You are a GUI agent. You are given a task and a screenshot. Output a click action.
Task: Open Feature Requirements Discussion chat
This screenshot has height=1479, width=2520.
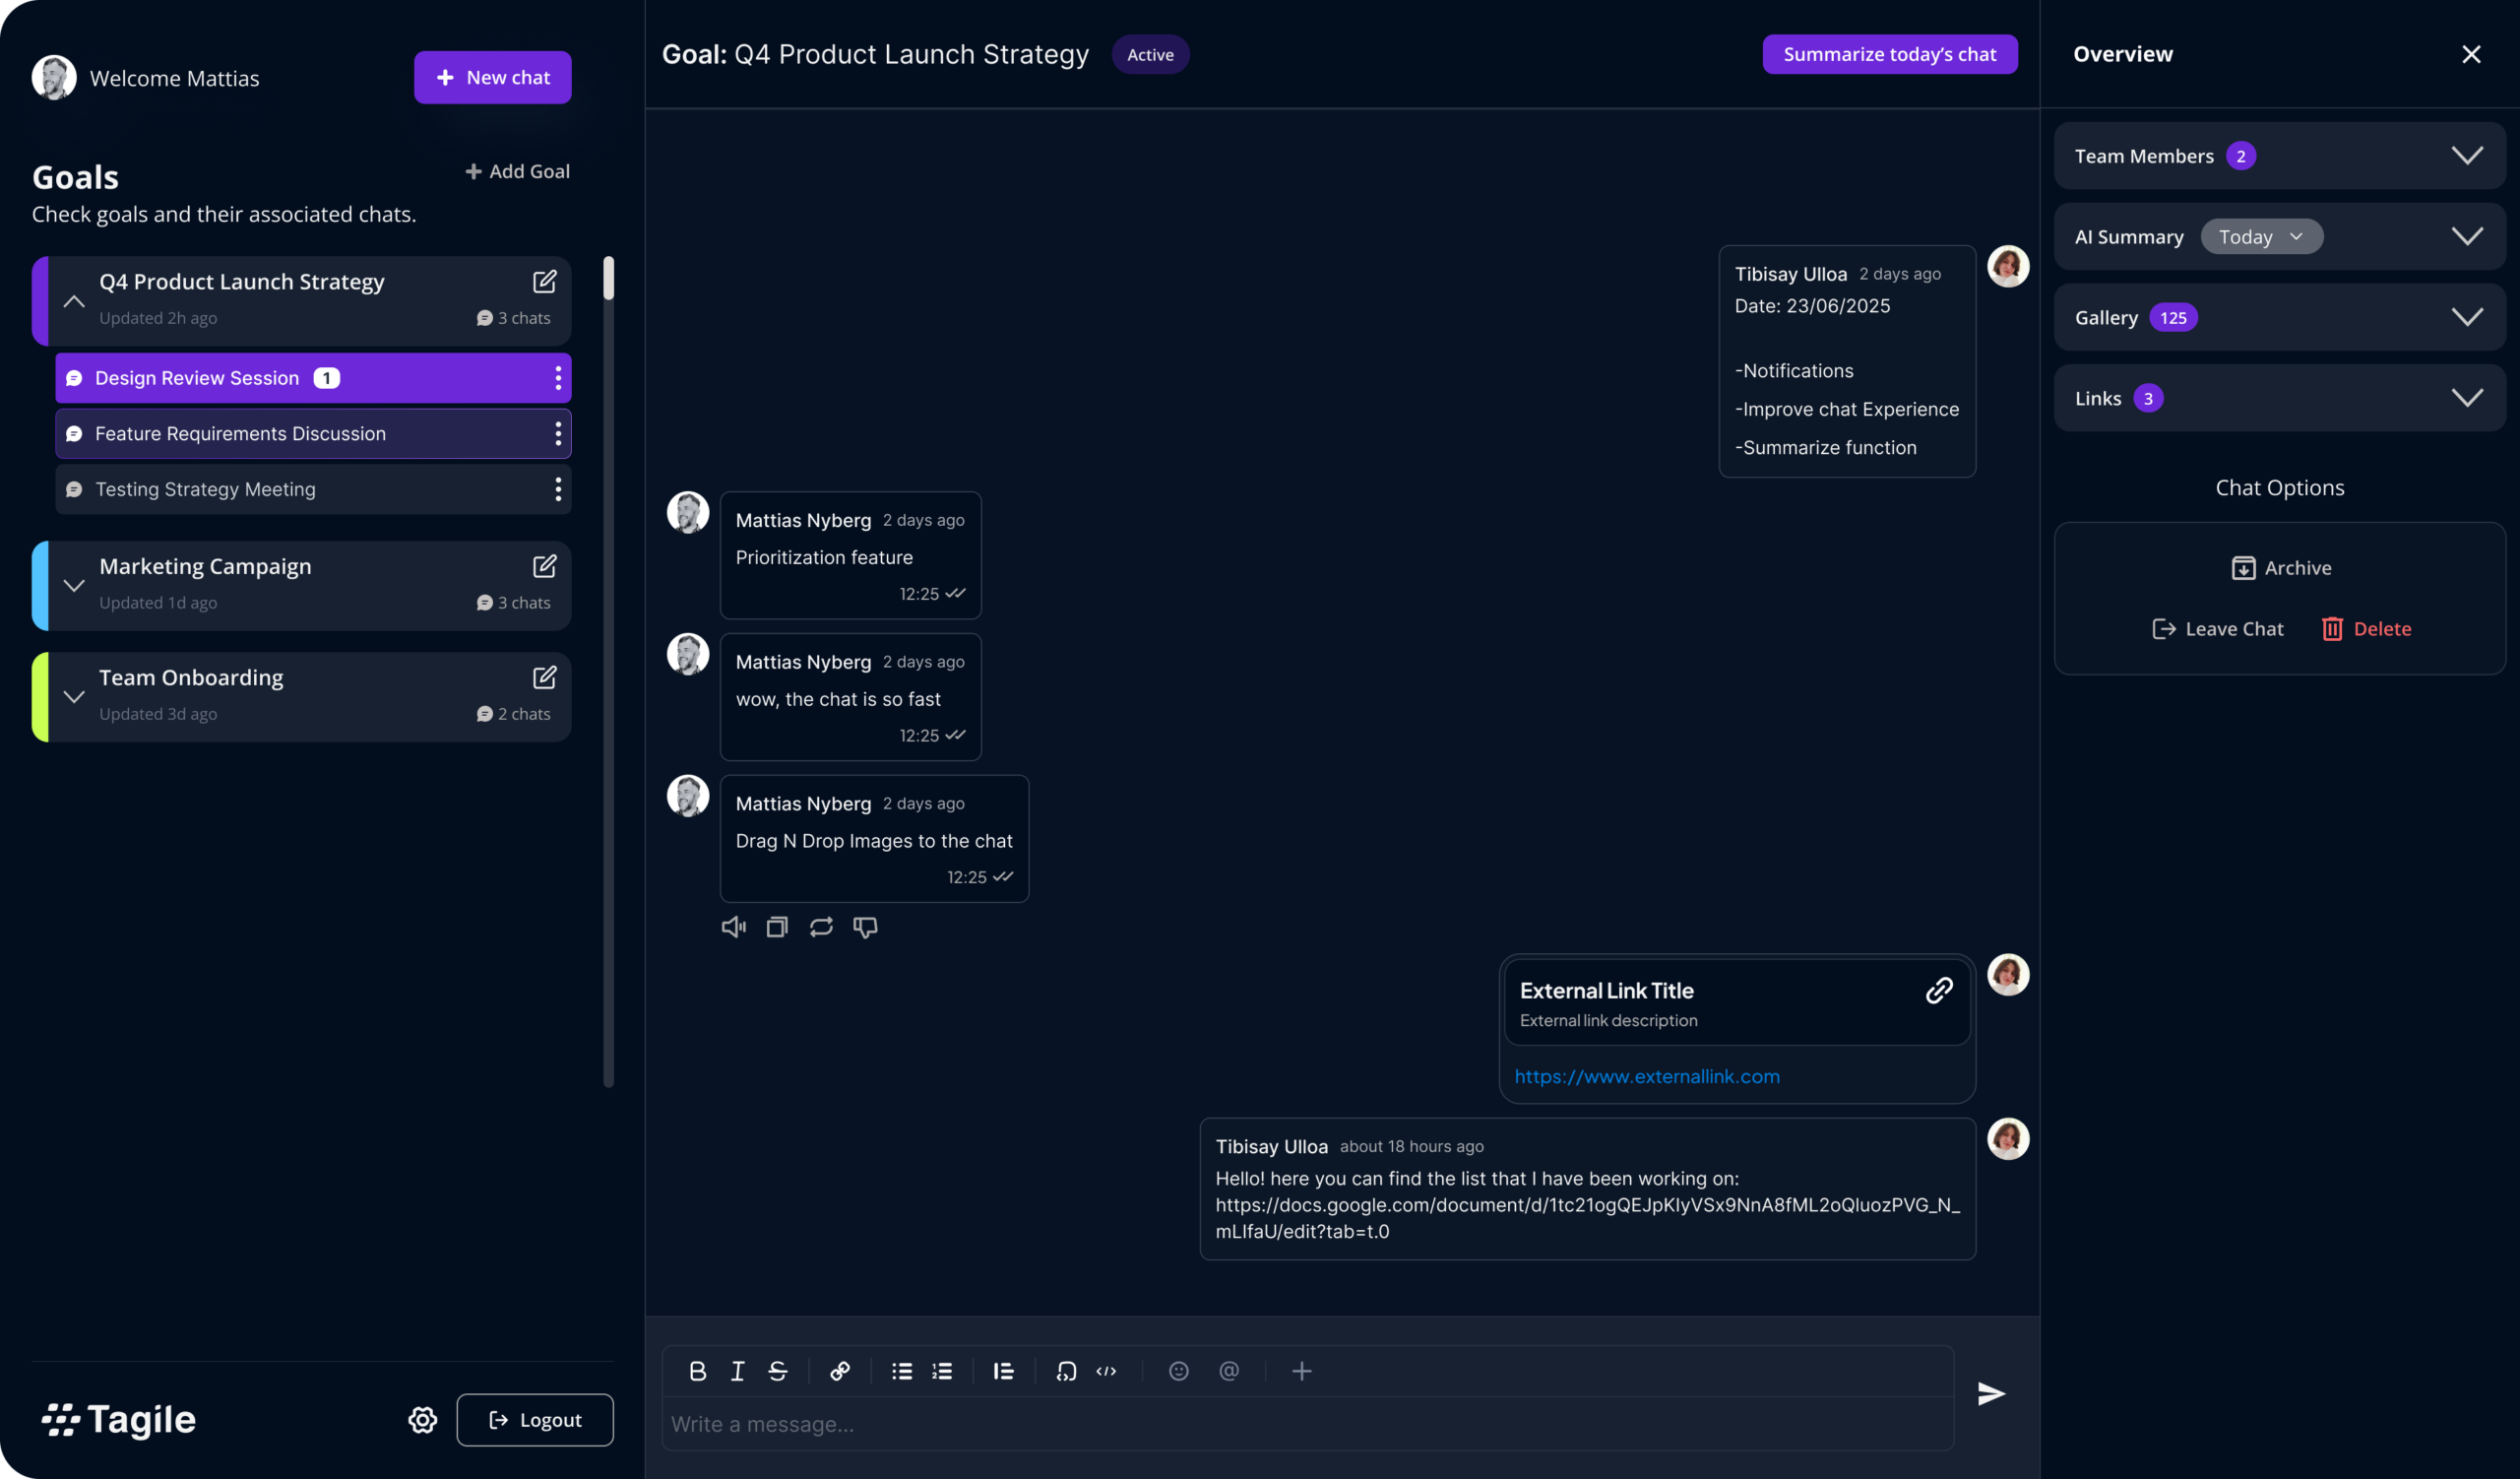[240, 434]
